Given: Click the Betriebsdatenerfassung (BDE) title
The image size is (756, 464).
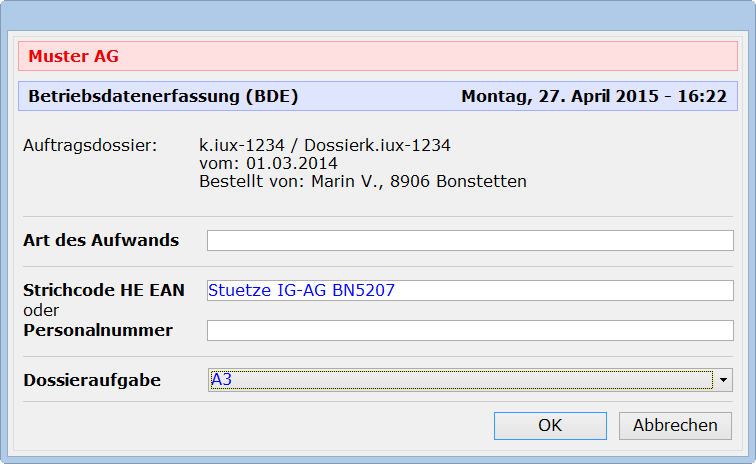Looking at the screenshot, I should 163,97.
